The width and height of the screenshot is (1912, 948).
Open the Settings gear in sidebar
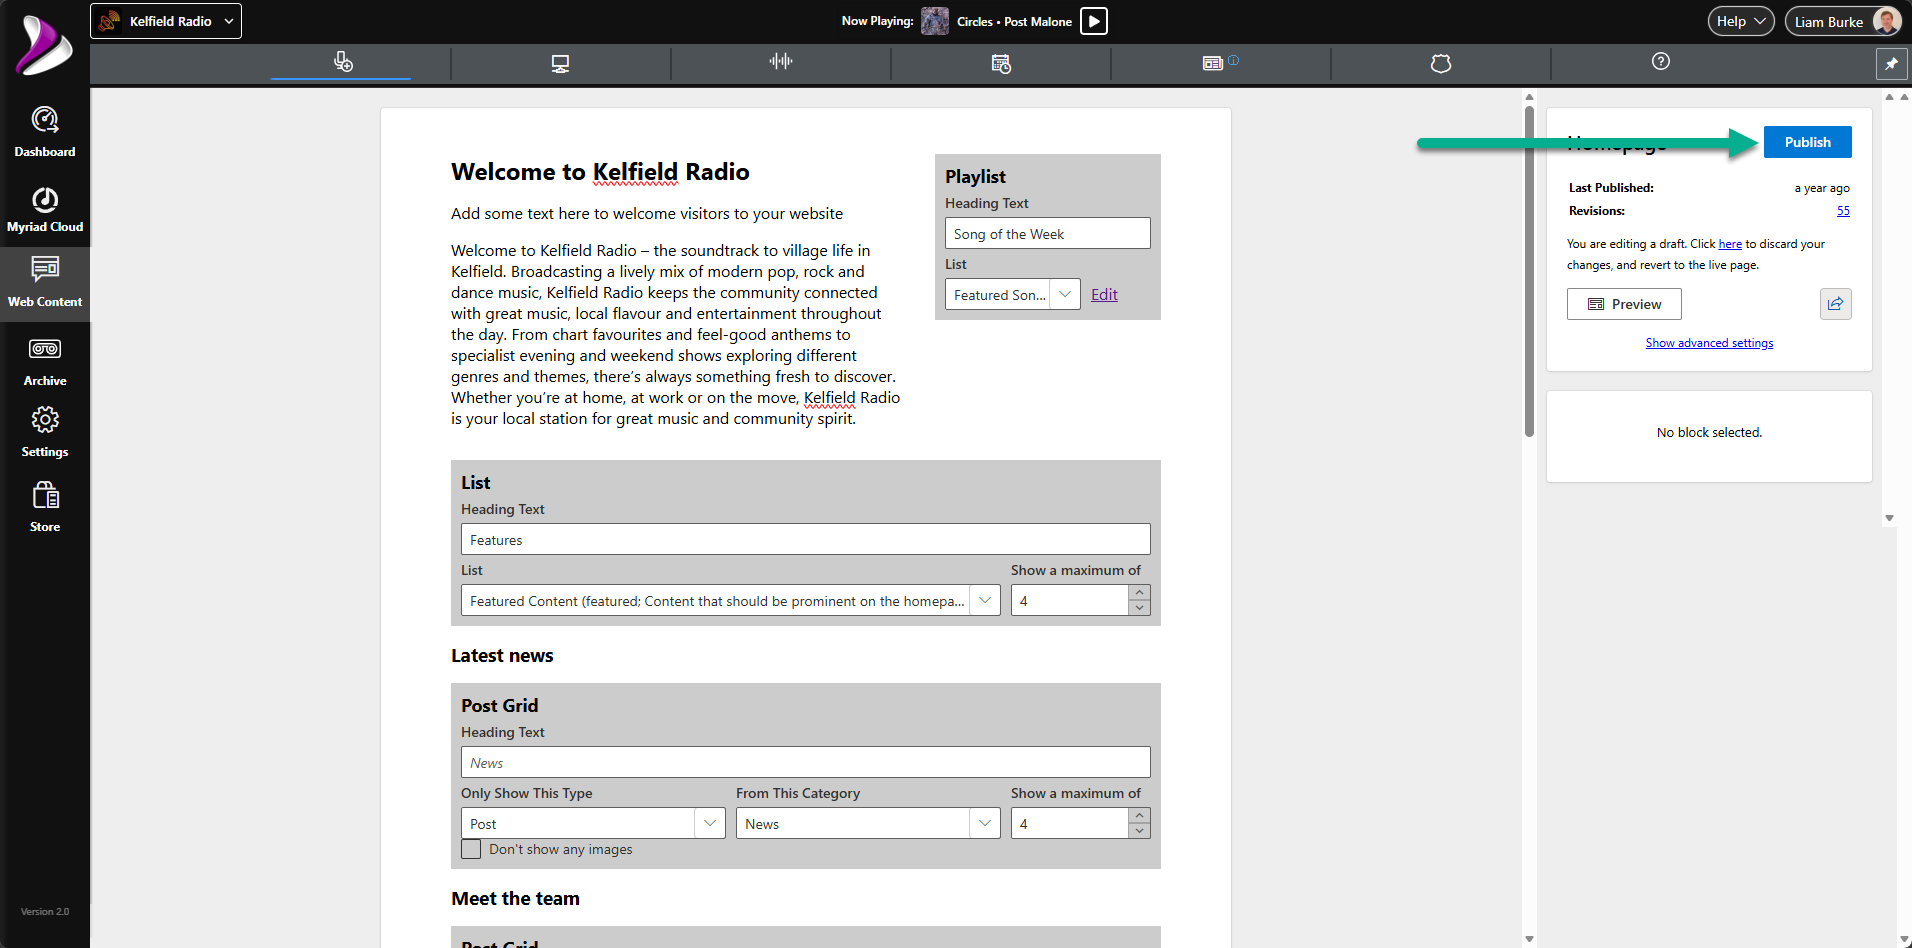(x=45, y=432)
